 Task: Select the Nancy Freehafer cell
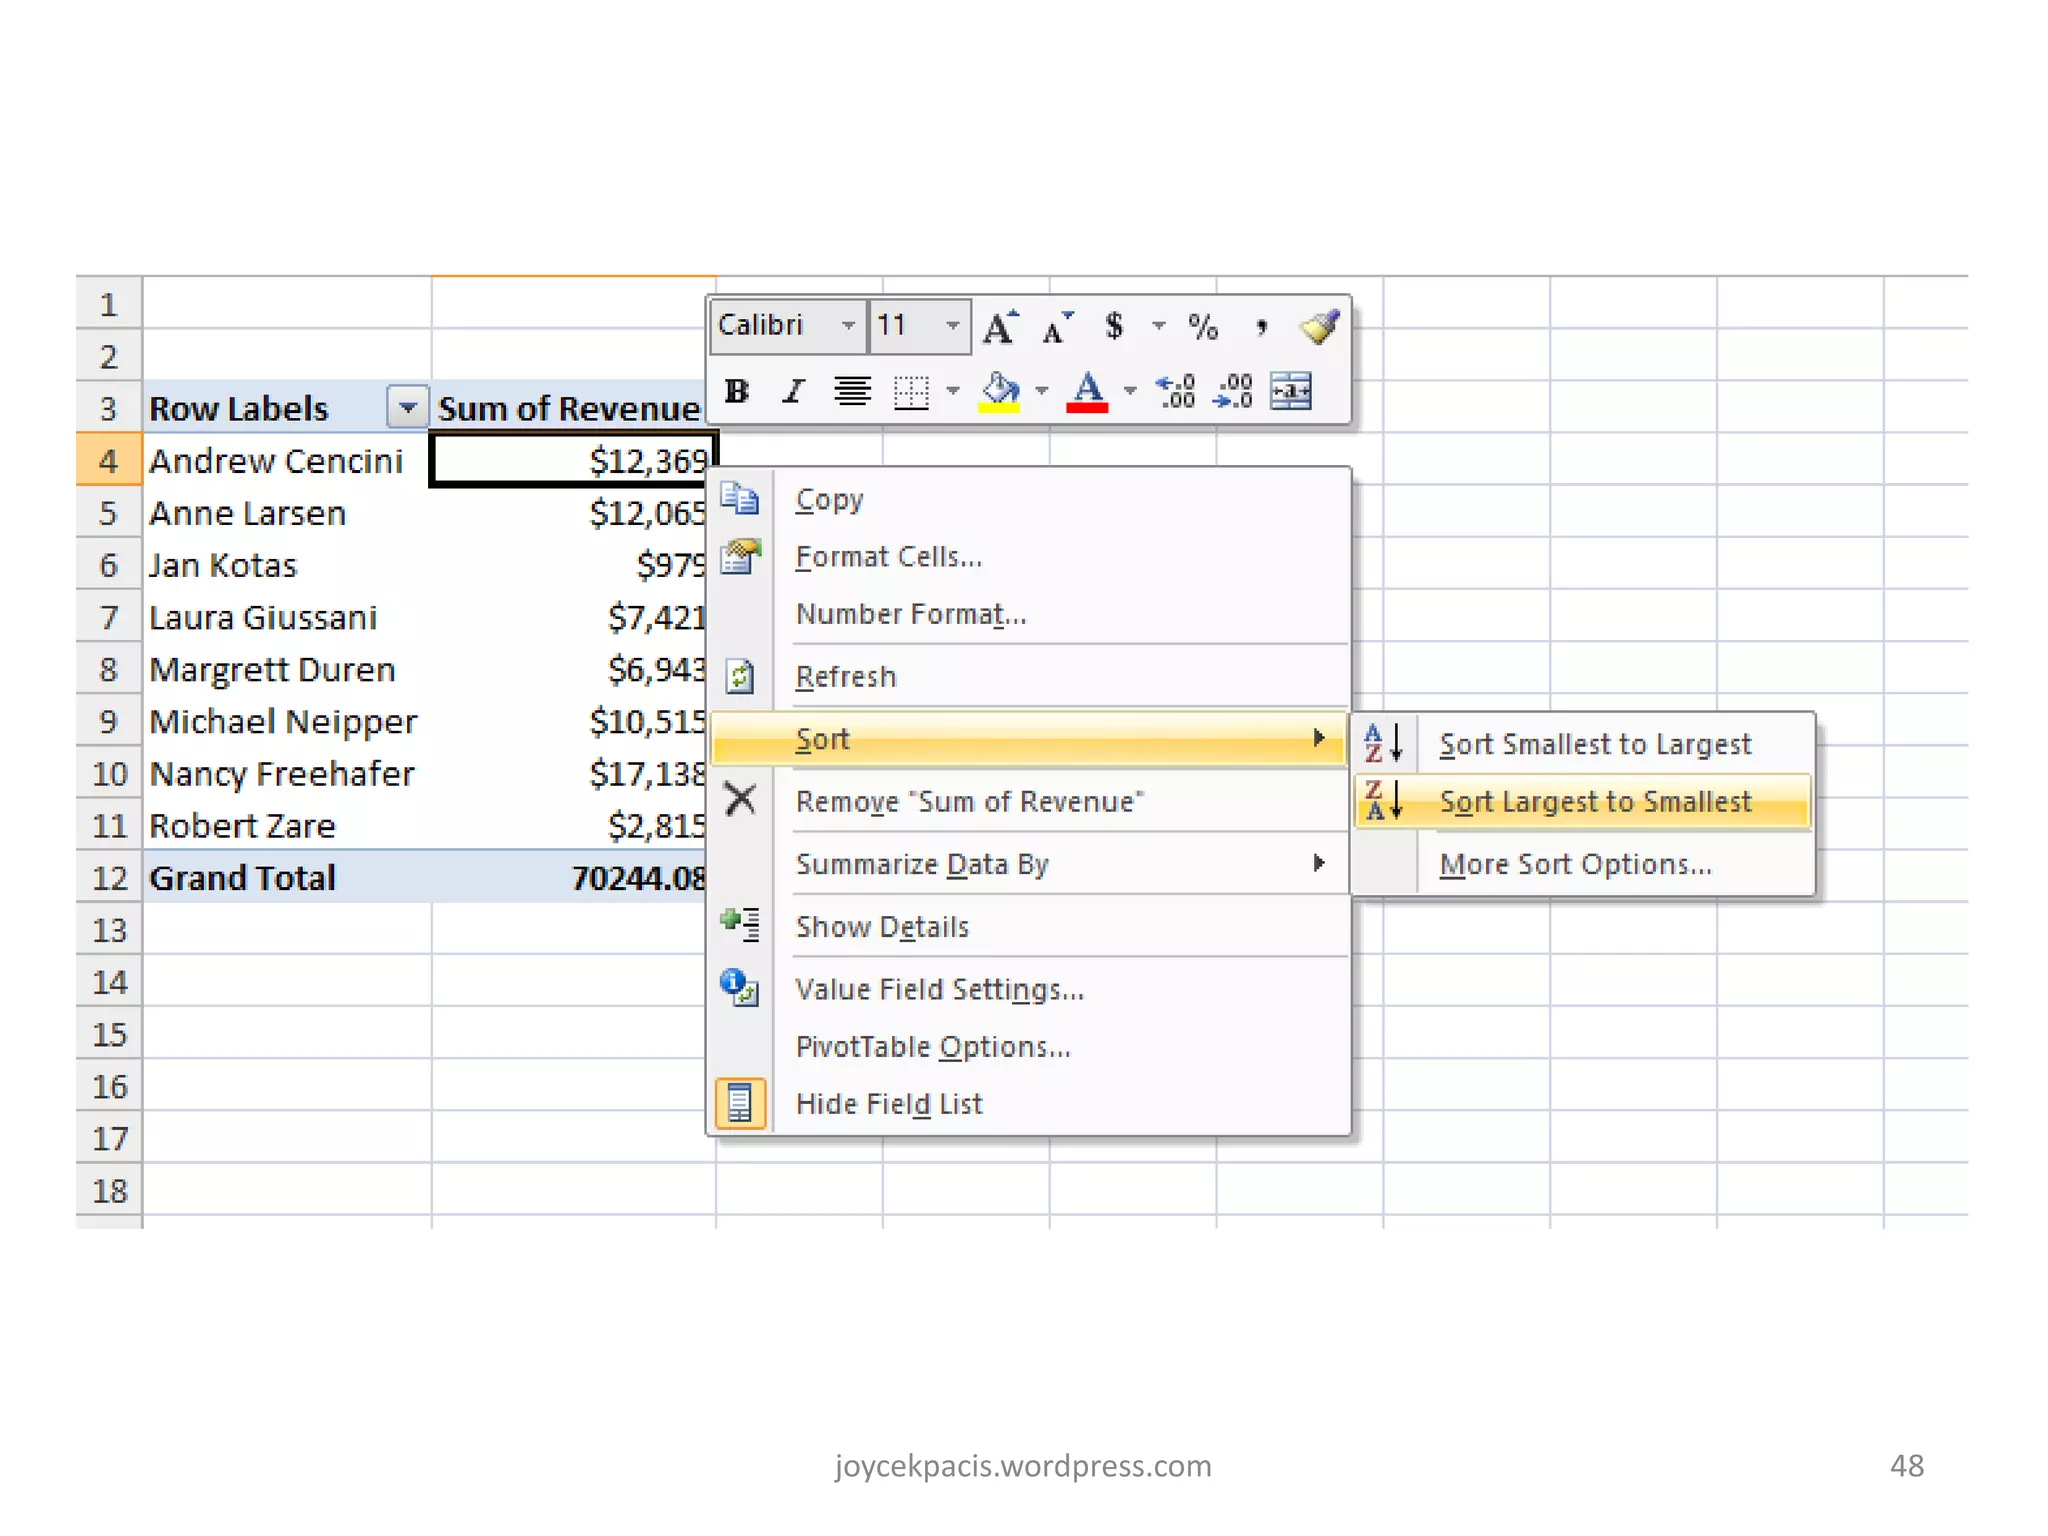282,774
